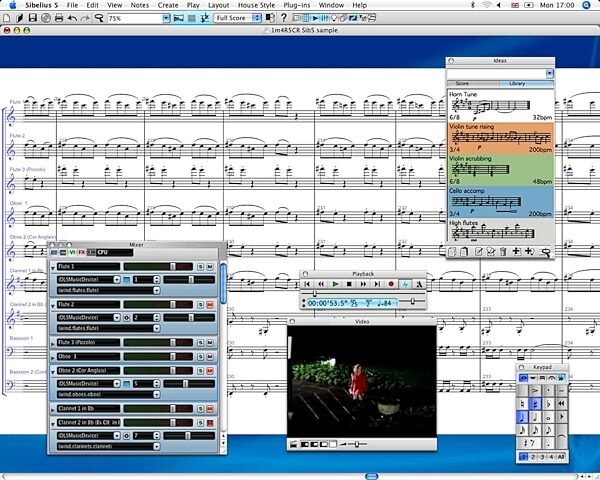Expand the Flute 3 (Piccolo) strip in Mixer

53,343
